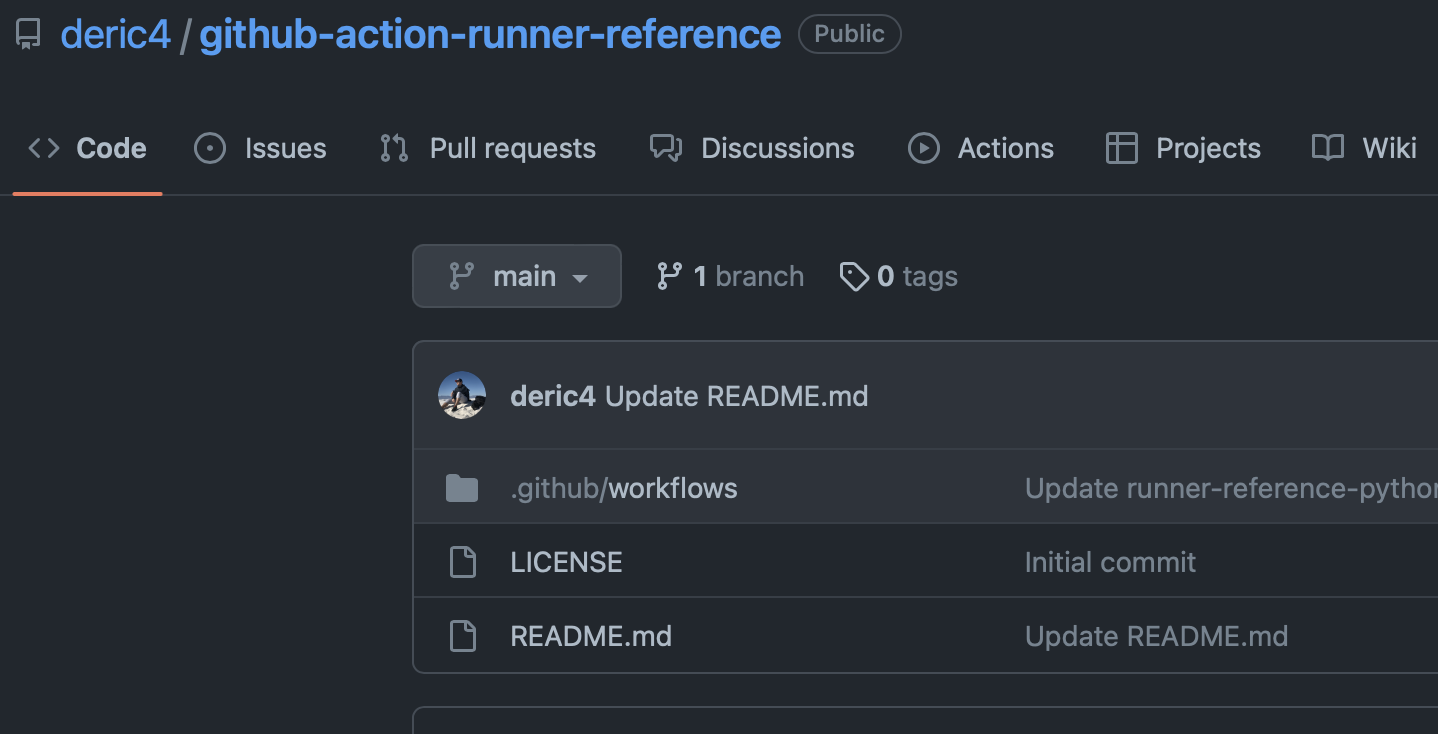This screenshot has height=734, width=1438.
Task: Click the Pull requests merge icon
Action: (x=394, y=149)
